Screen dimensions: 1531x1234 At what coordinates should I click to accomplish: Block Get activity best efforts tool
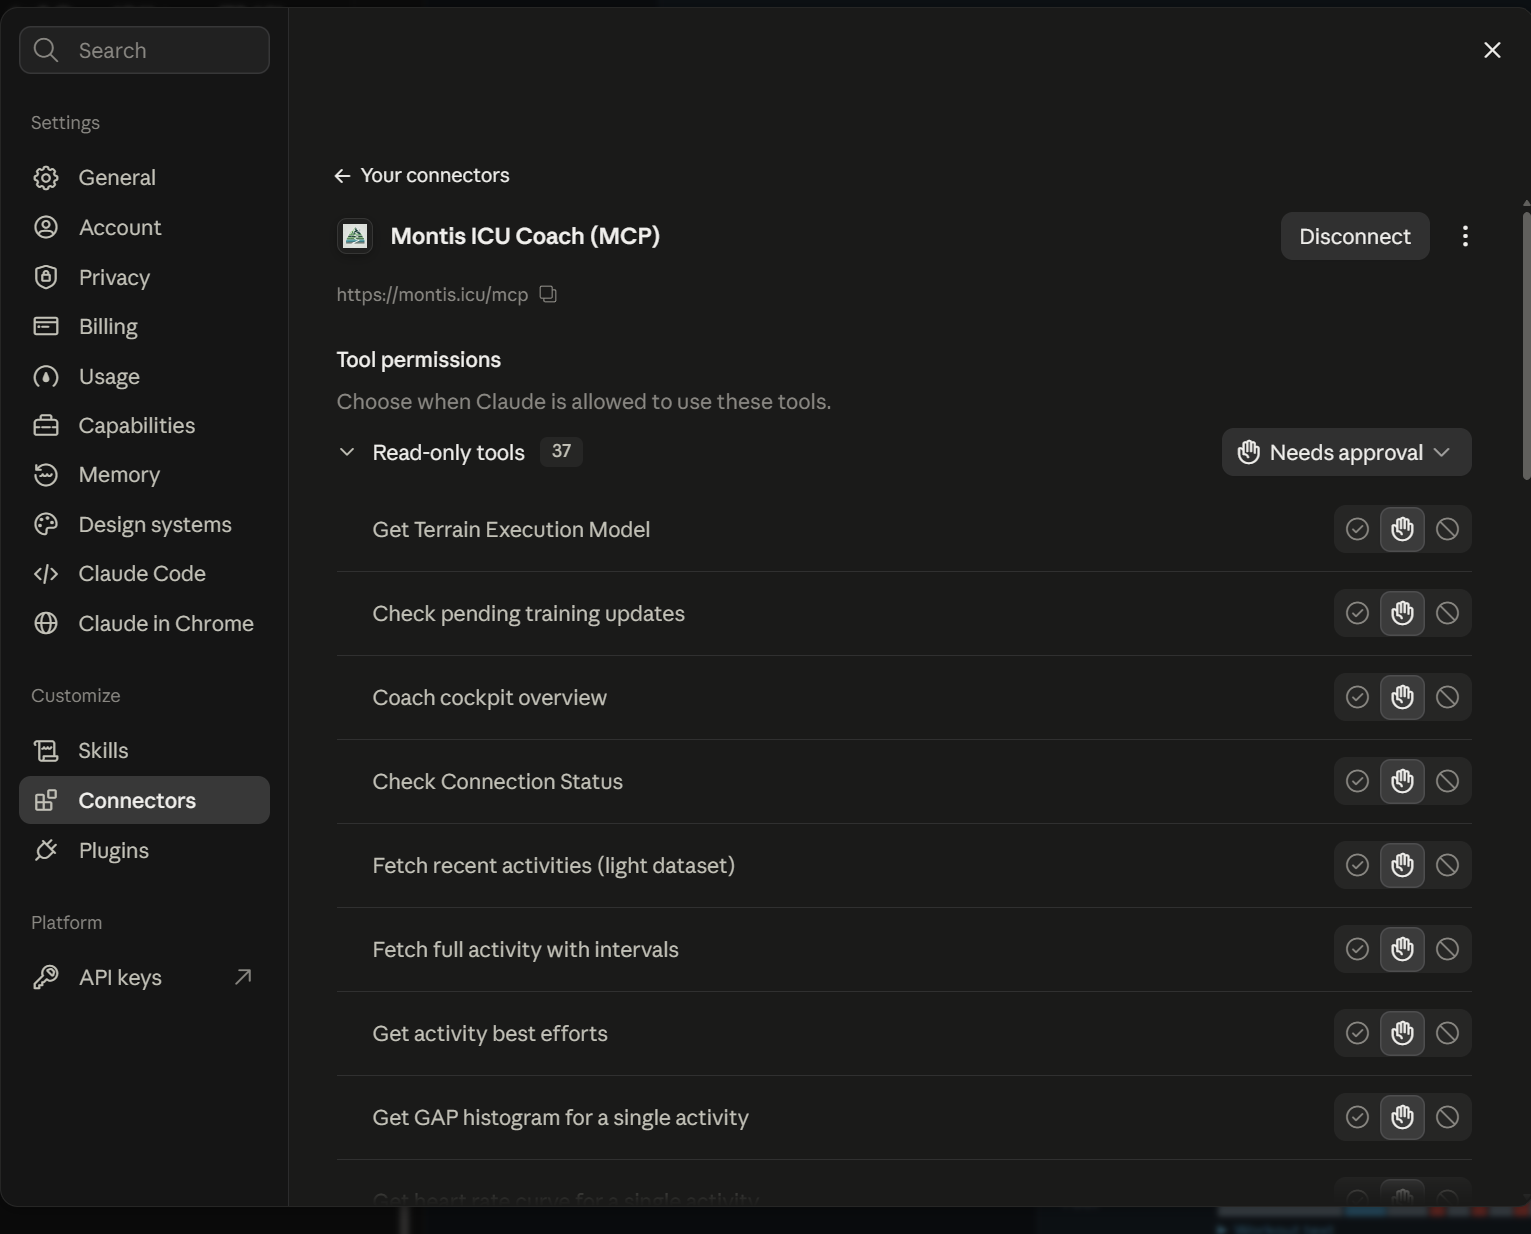[1447, 1033]
